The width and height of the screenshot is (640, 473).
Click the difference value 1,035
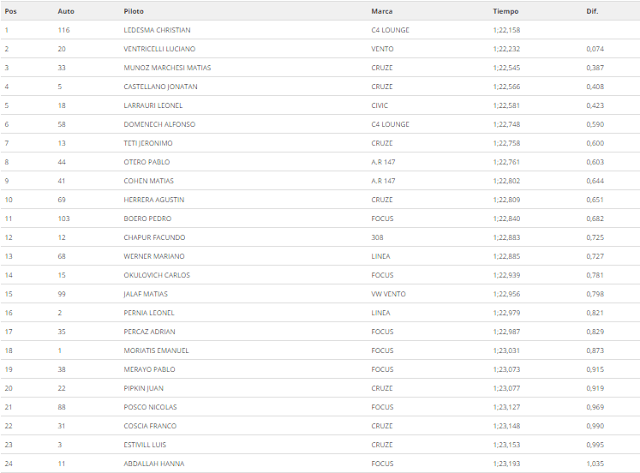point(595,464)
